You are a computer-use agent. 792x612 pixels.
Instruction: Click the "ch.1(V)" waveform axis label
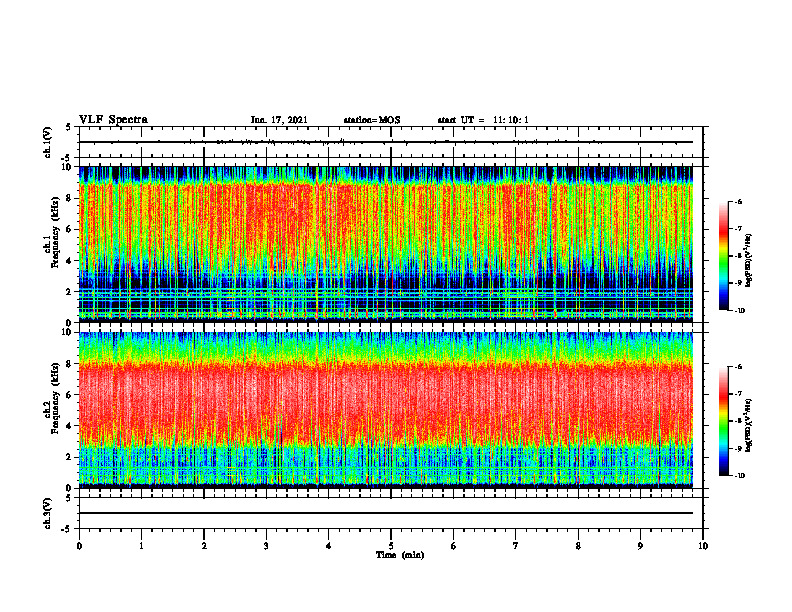point(48,142)
